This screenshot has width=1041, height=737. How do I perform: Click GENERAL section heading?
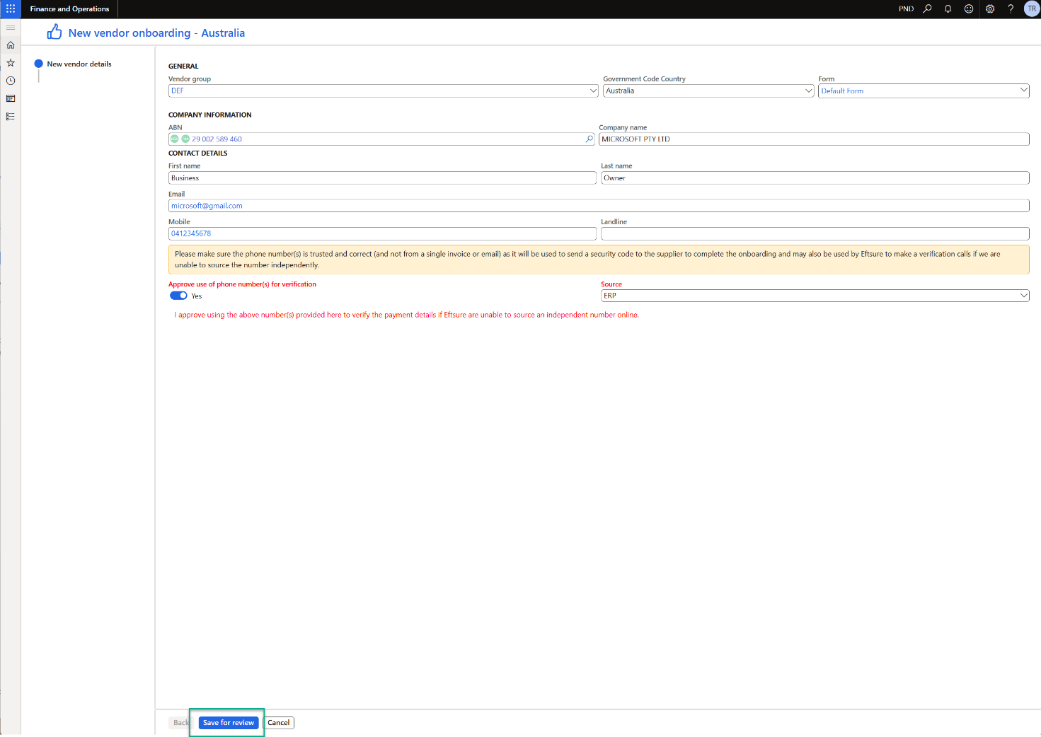coord(183,66)
